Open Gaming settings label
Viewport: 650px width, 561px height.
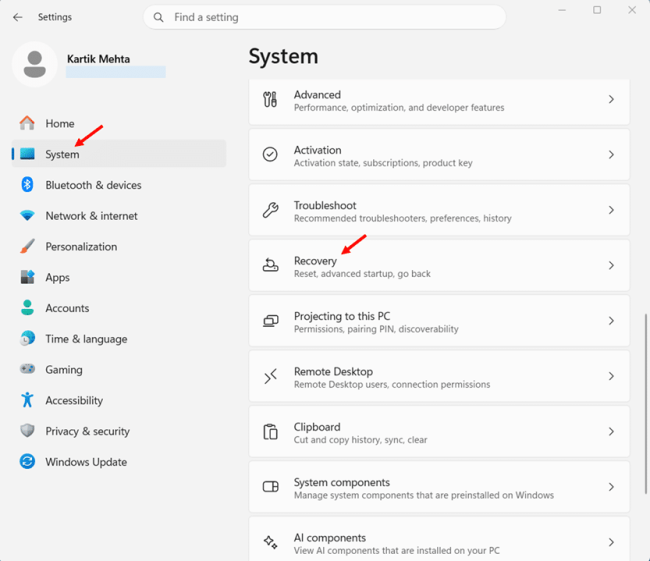(x=64, y=369)
